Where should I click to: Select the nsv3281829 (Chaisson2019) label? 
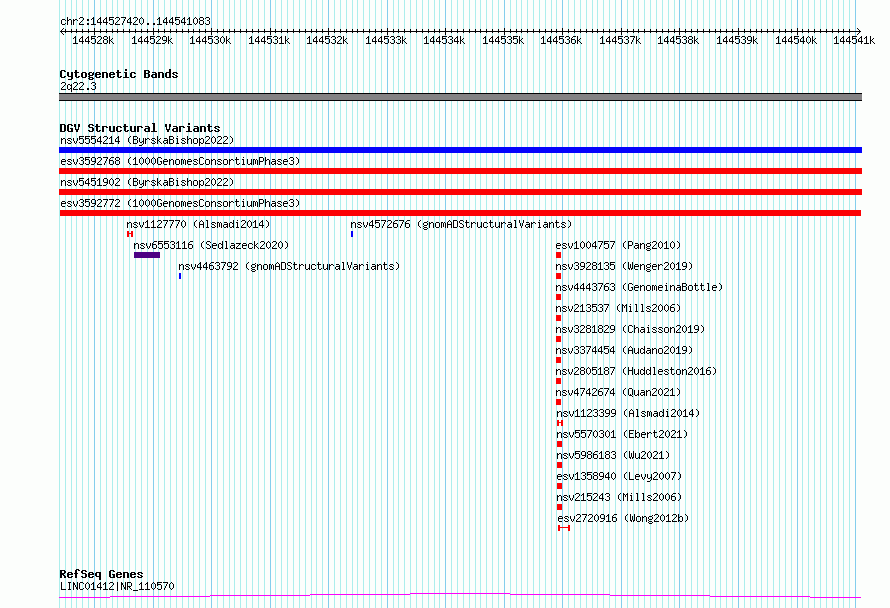click(630, 329)
